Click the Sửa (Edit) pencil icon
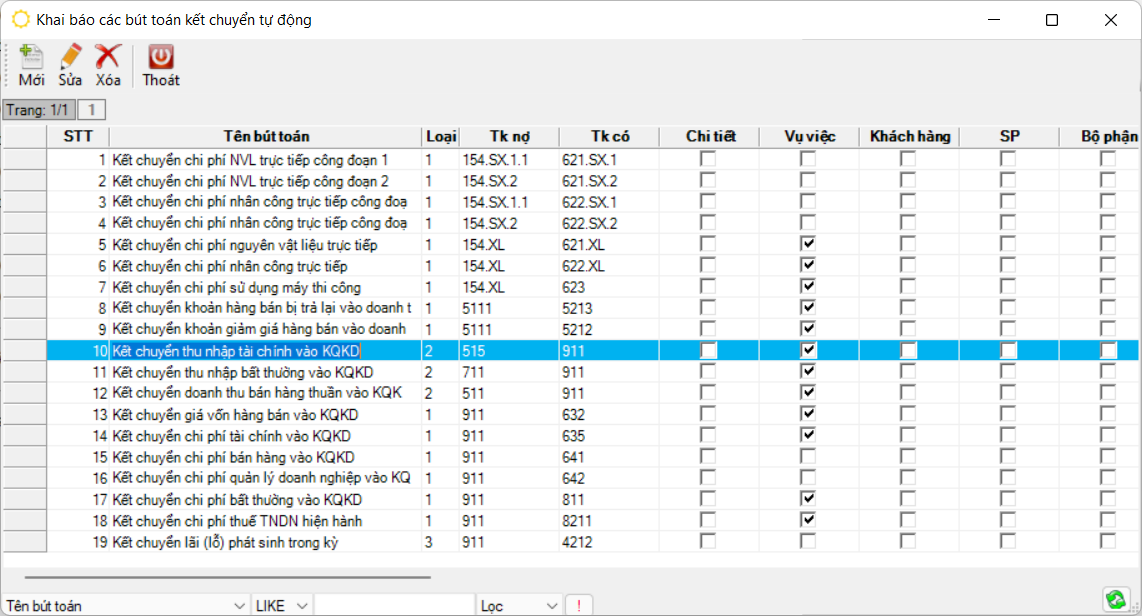Image resolution: width=1142 pixels, height=616 pixels. click(70, 58)
